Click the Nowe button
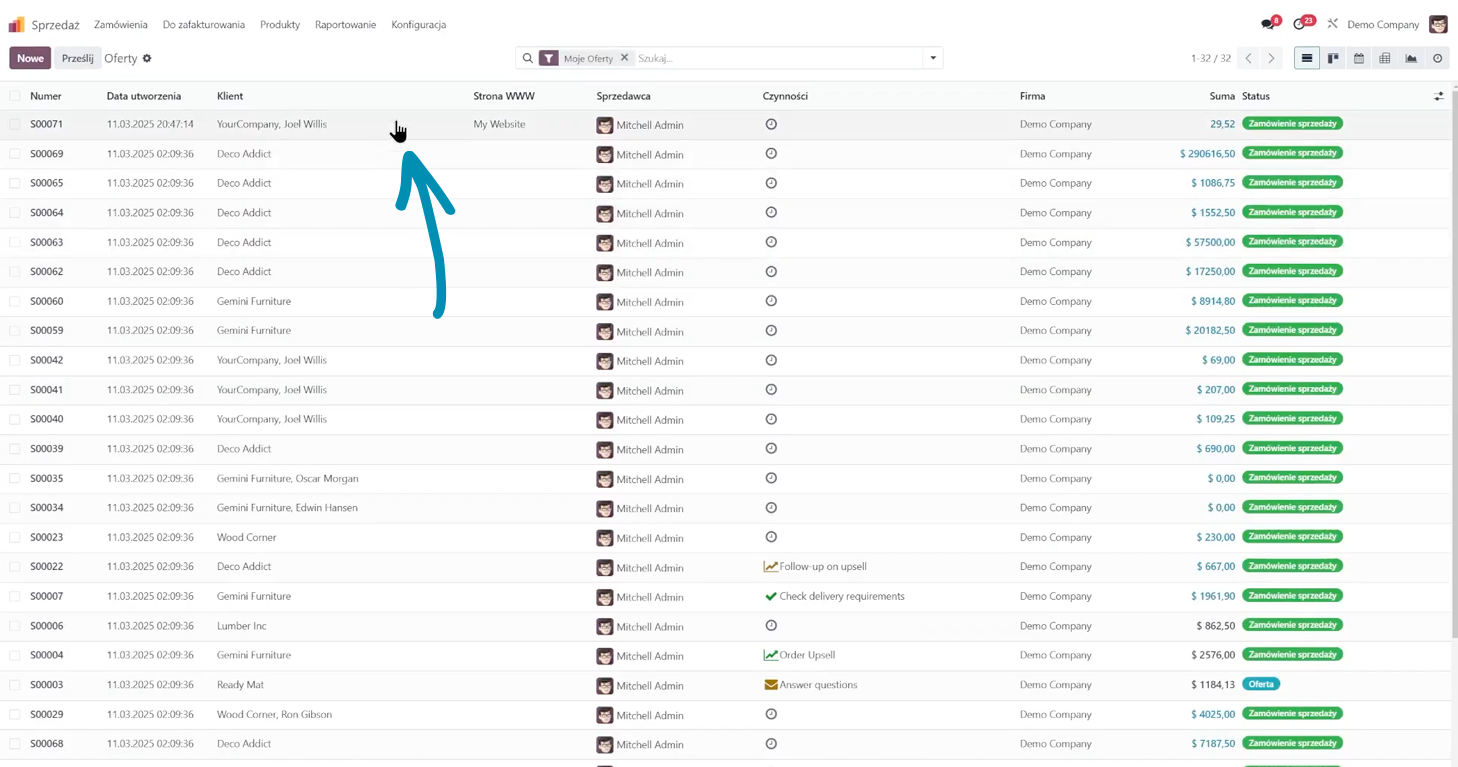The image size is (1458, 767). pos(30,58)
